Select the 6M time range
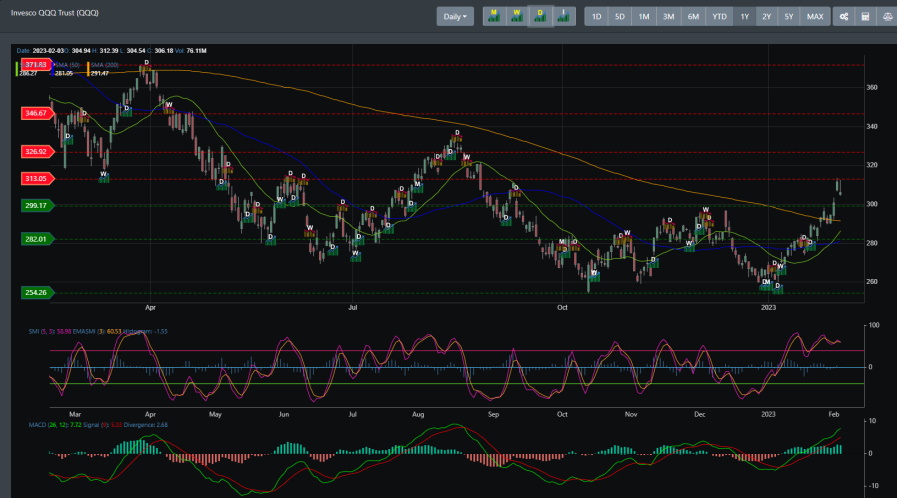Screen dimensions: 897x498 tap(693, 17)
